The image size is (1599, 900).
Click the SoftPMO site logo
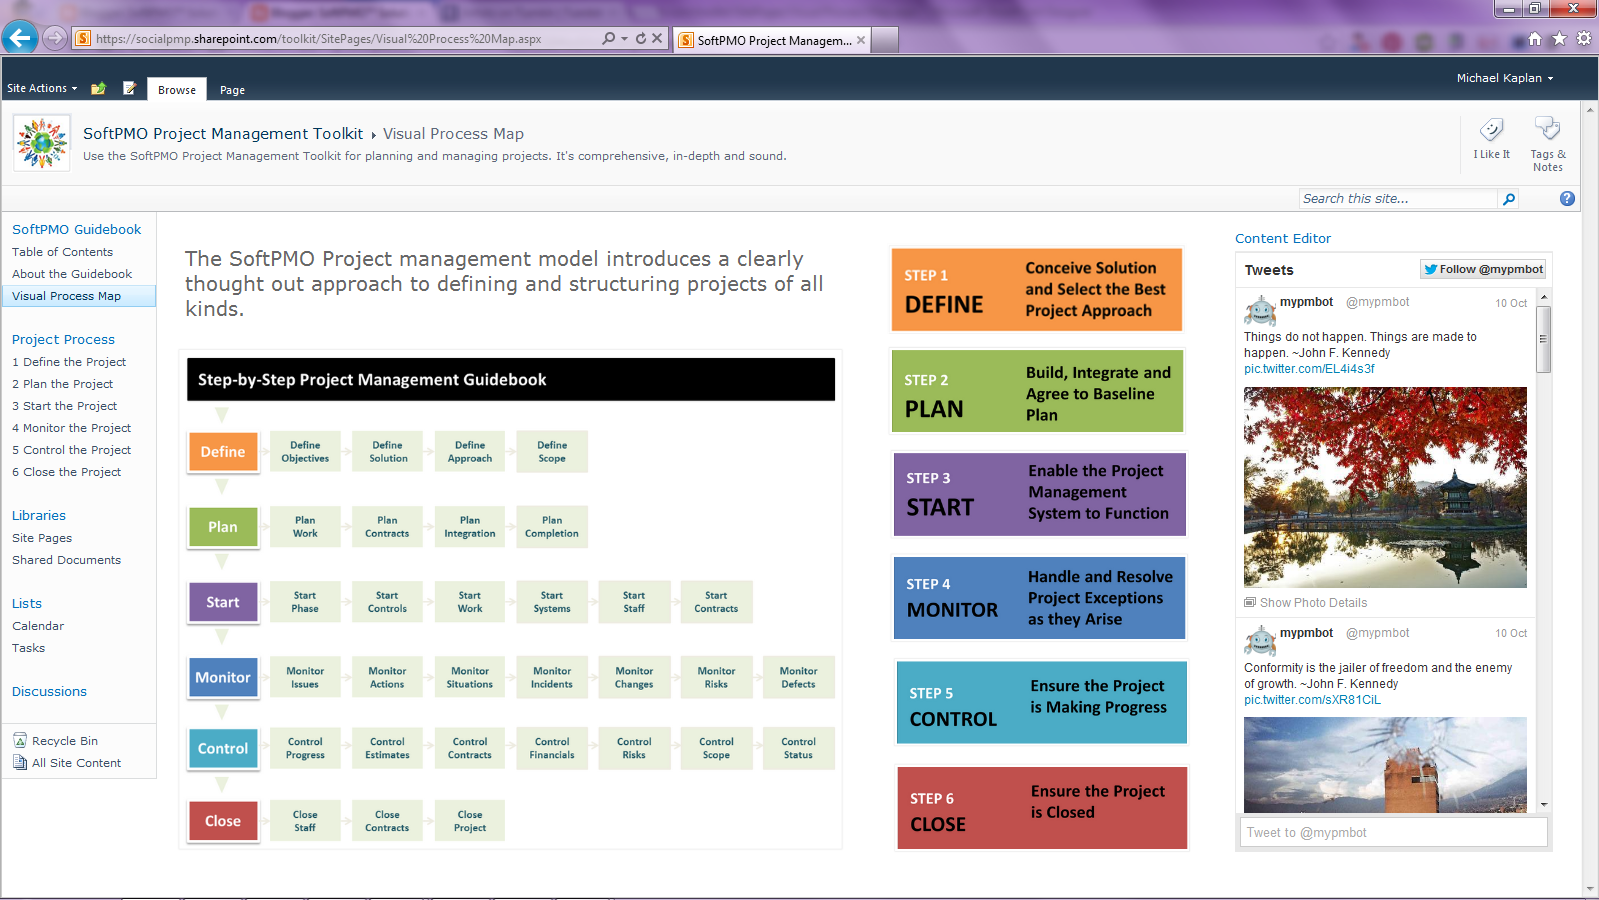pos(42,143)
